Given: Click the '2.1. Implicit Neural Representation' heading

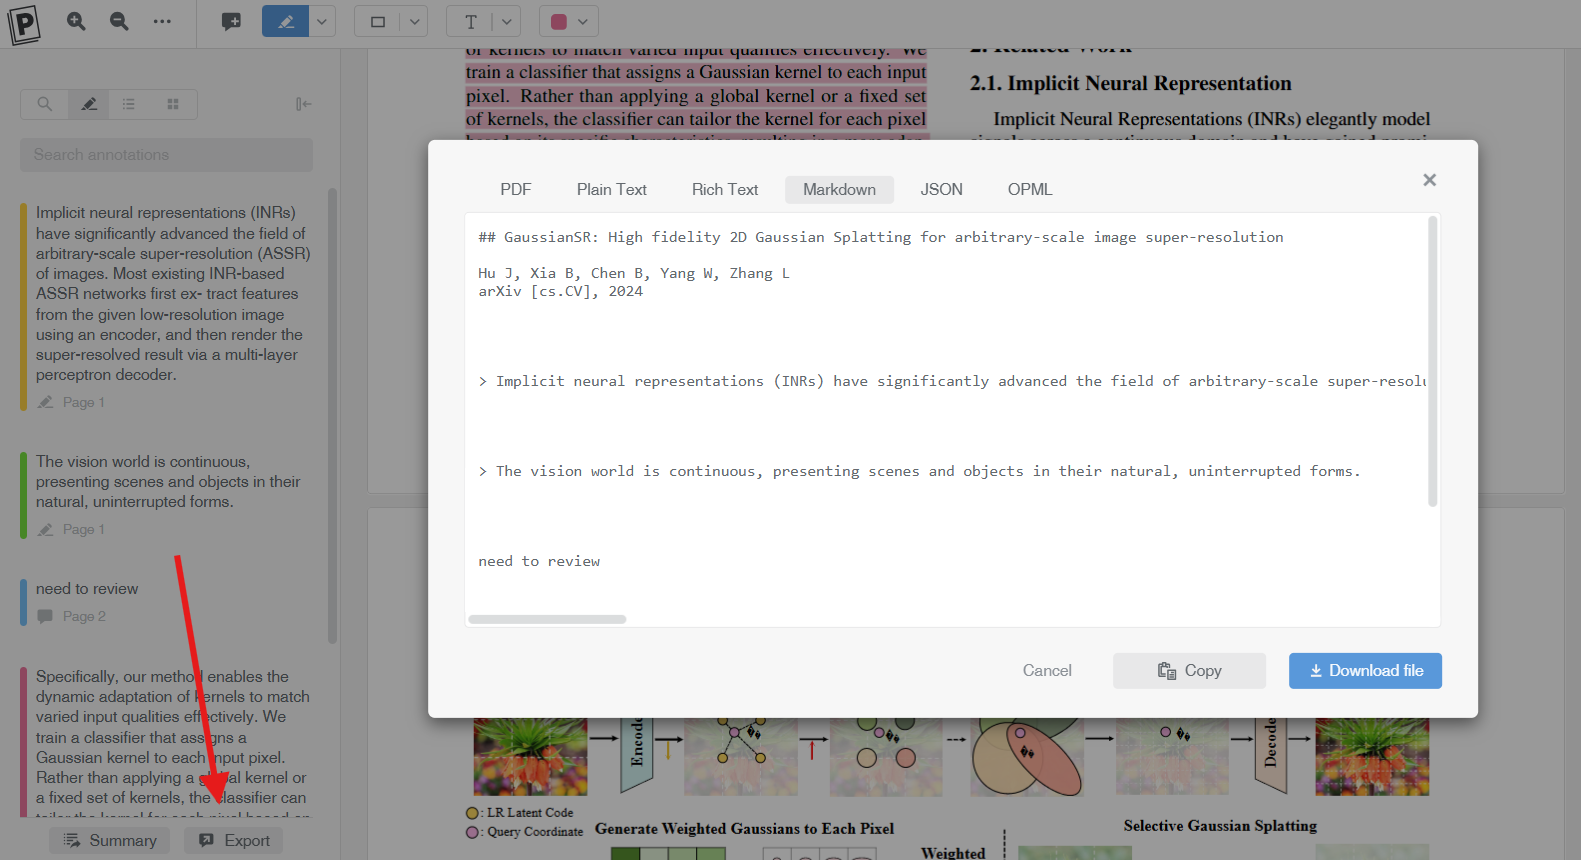Looking at the screenshot, I should [x=1130, y=84].
